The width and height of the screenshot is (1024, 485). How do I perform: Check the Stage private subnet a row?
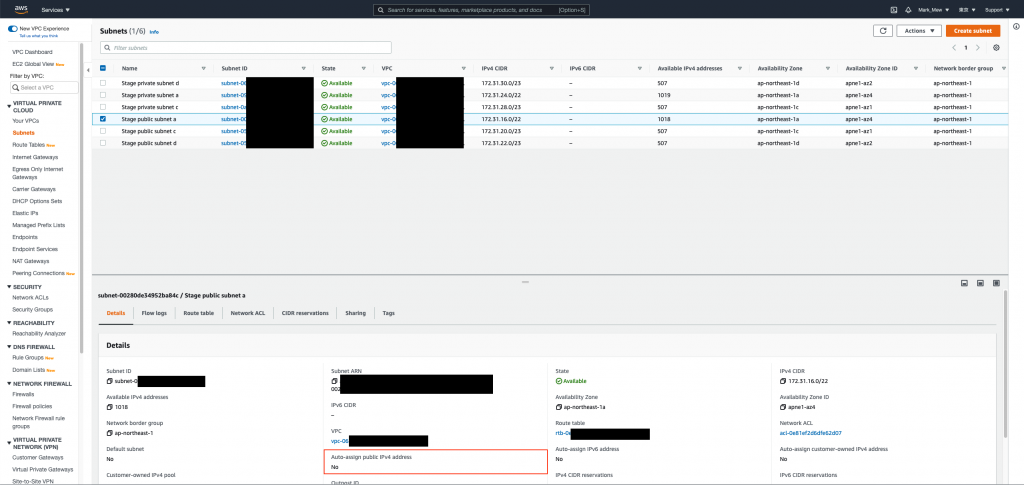point(103,95)
